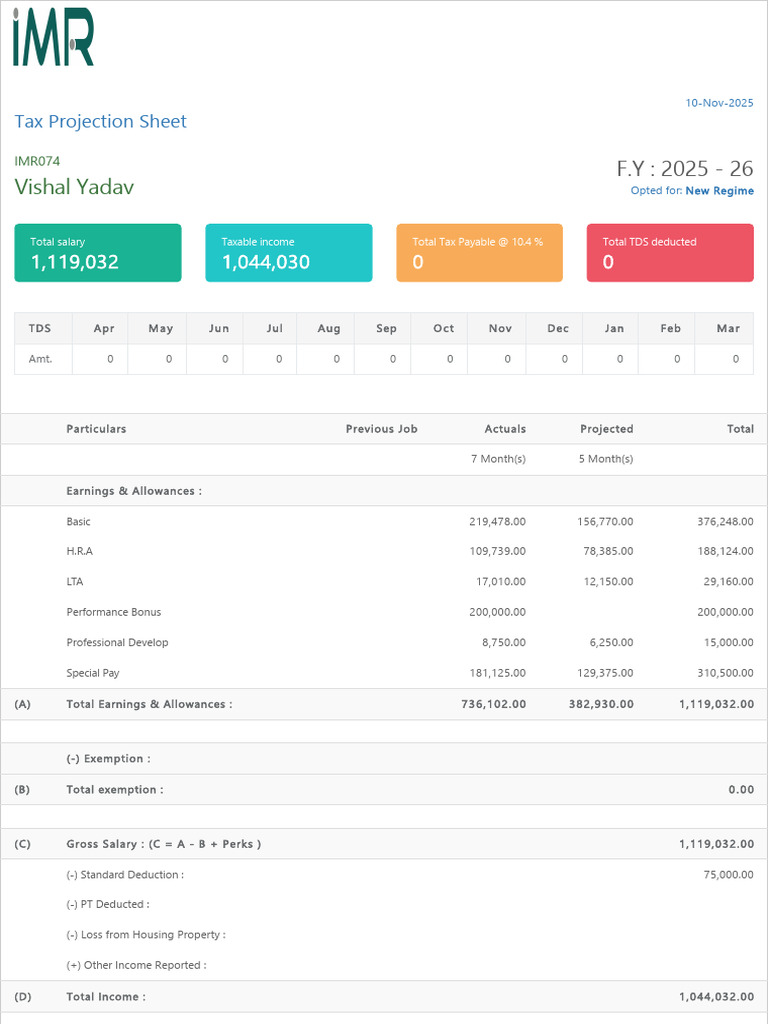Click Special Pay total 310,500.00
This screenshot has width=768, height=1024.
726,673
